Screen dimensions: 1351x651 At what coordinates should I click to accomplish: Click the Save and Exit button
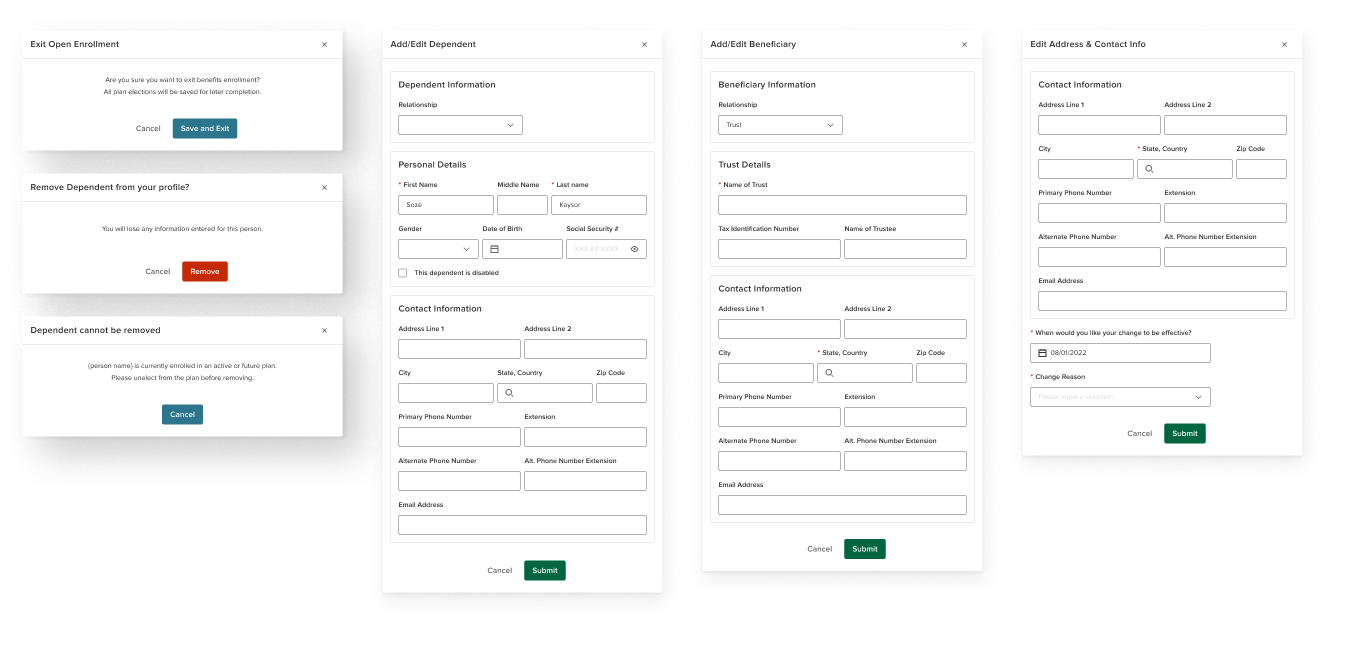pyautogui.click(x=205, y=128)
